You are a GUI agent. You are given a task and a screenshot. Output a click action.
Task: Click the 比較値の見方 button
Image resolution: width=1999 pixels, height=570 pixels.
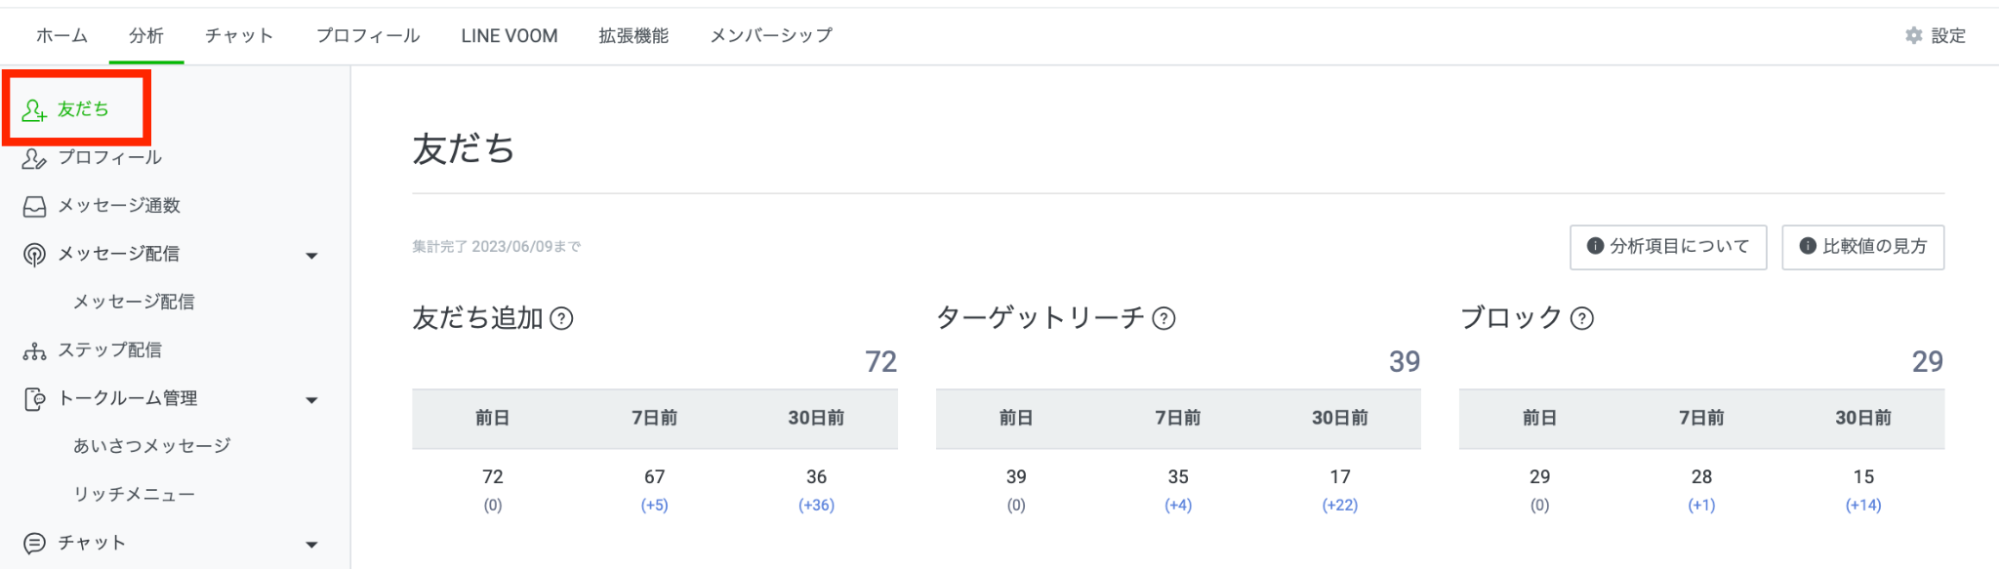[x=1863, y=247]
